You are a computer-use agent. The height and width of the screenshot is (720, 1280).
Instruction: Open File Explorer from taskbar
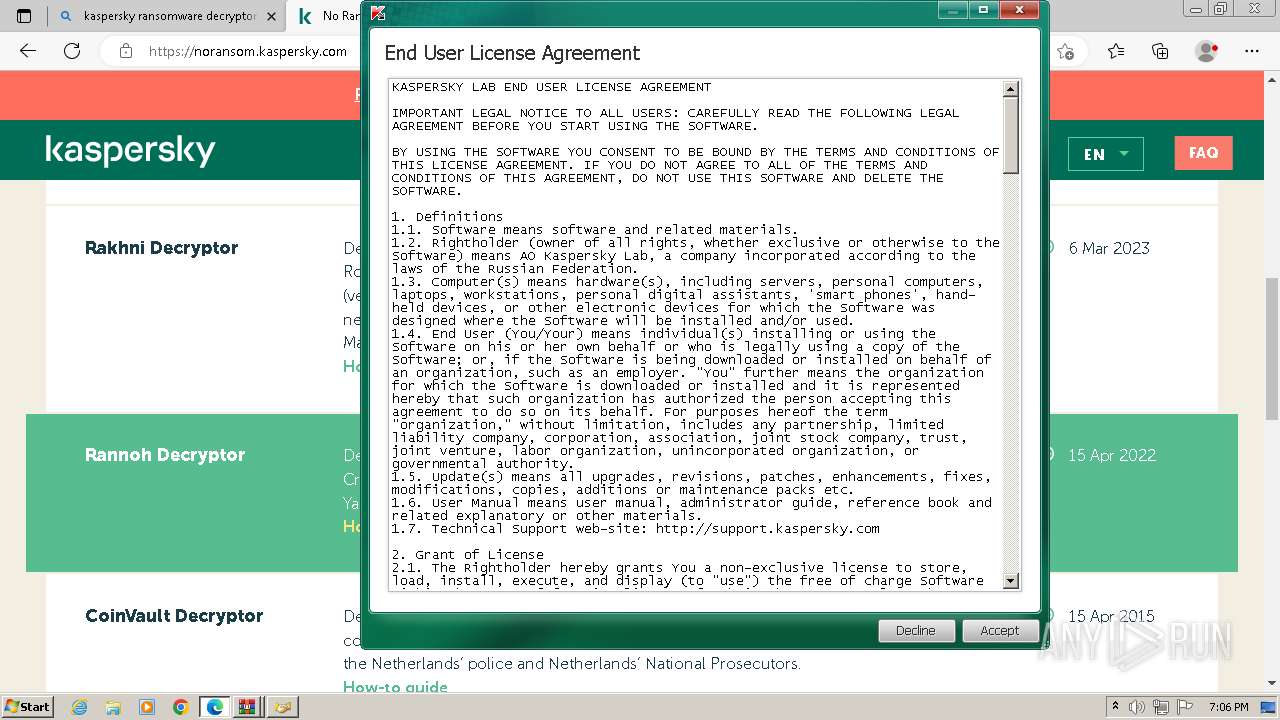click(x=113, y=707)
